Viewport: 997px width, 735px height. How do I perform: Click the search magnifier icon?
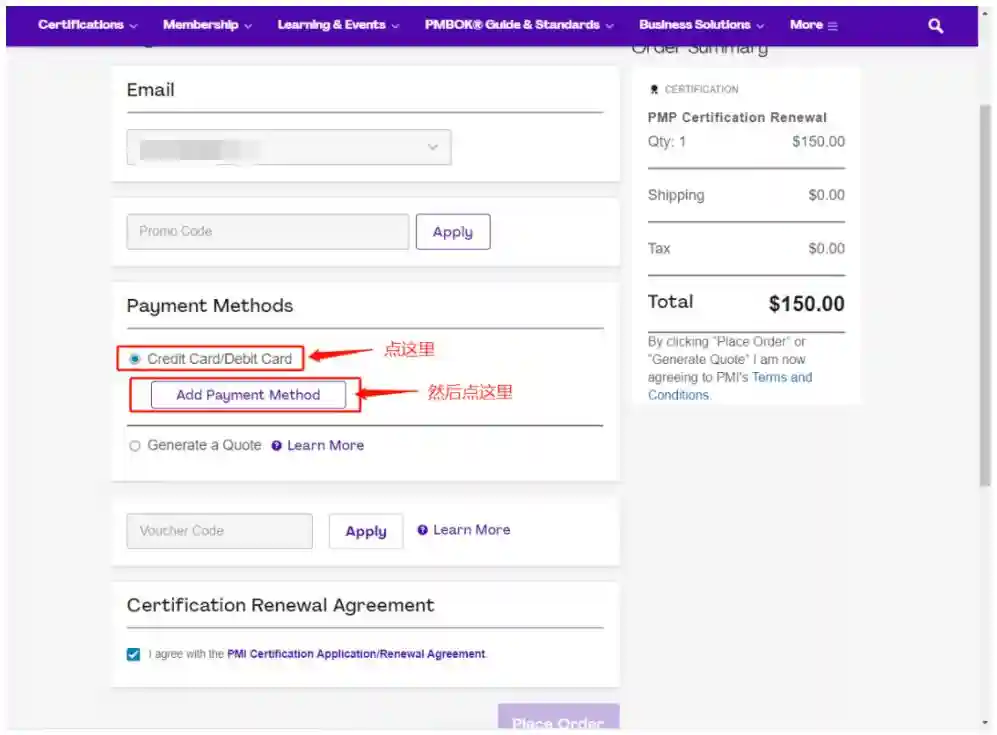(x=935, y=26)
